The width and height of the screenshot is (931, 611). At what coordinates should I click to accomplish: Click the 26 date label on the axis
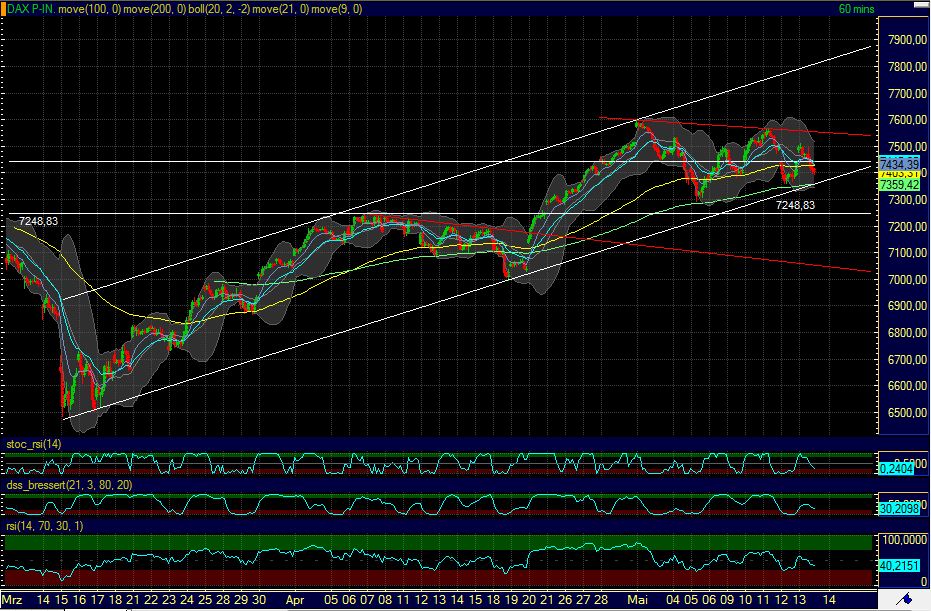click(x=565, y=600)
